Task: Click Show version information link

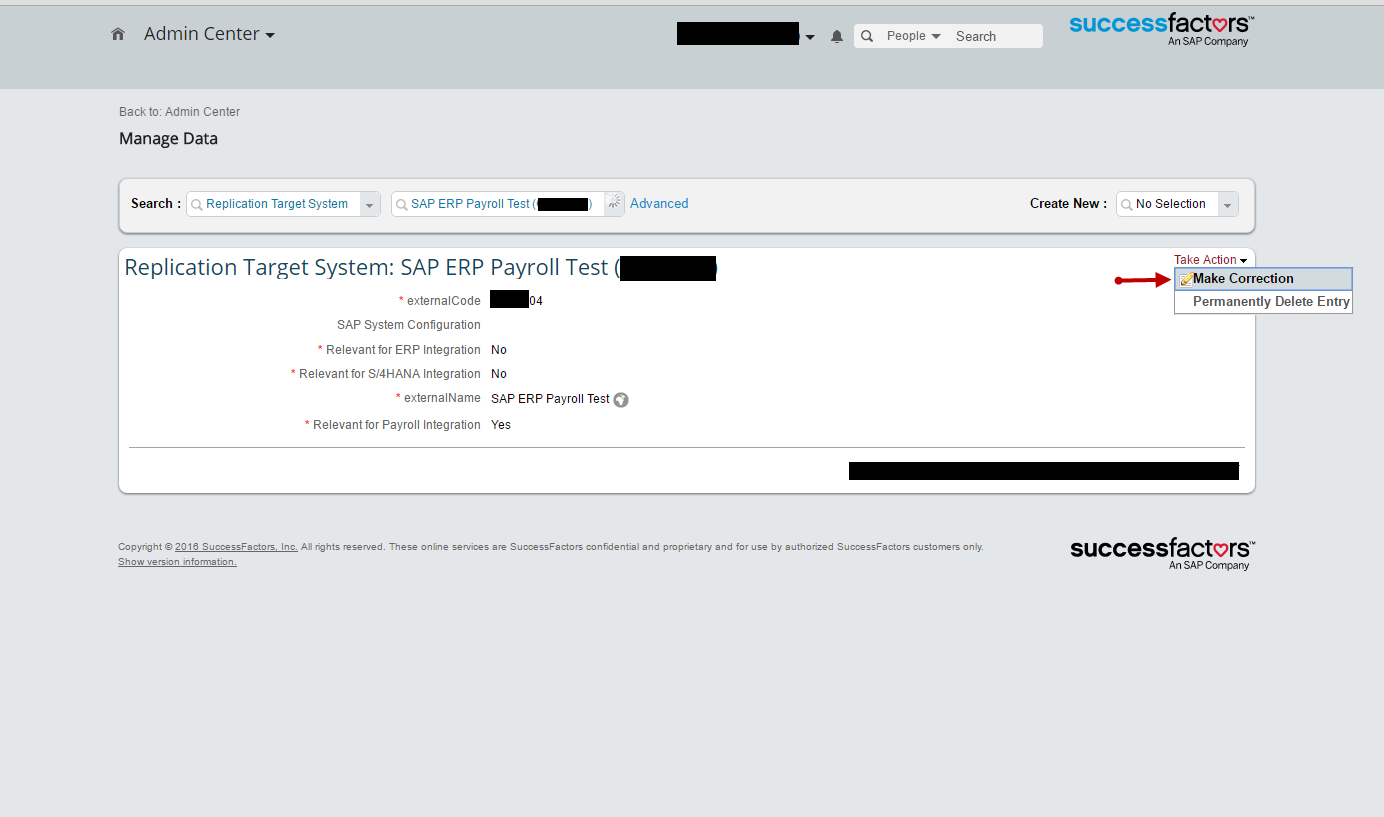Action: tap(177, 562)
